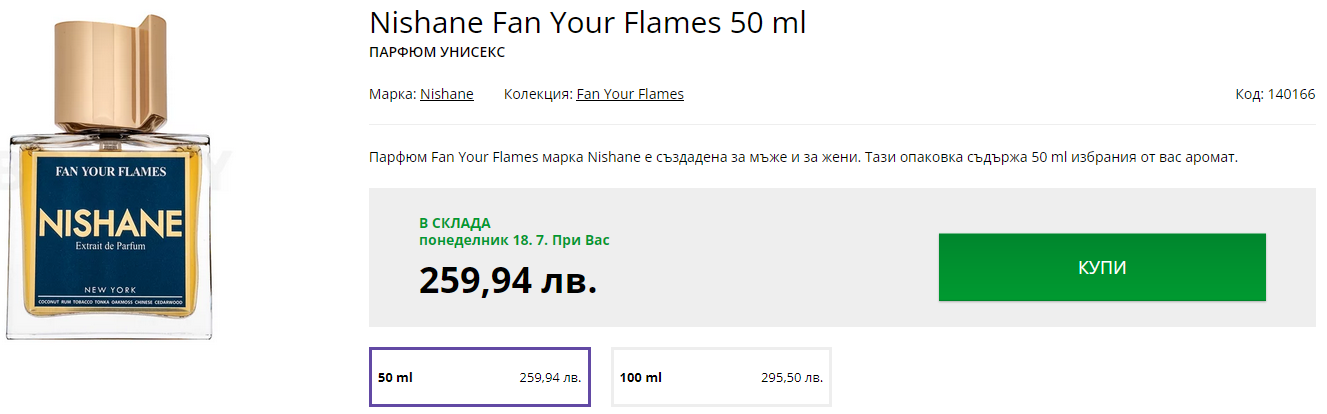
Task: Click the product description paragraph
Action: coord(803,157)
